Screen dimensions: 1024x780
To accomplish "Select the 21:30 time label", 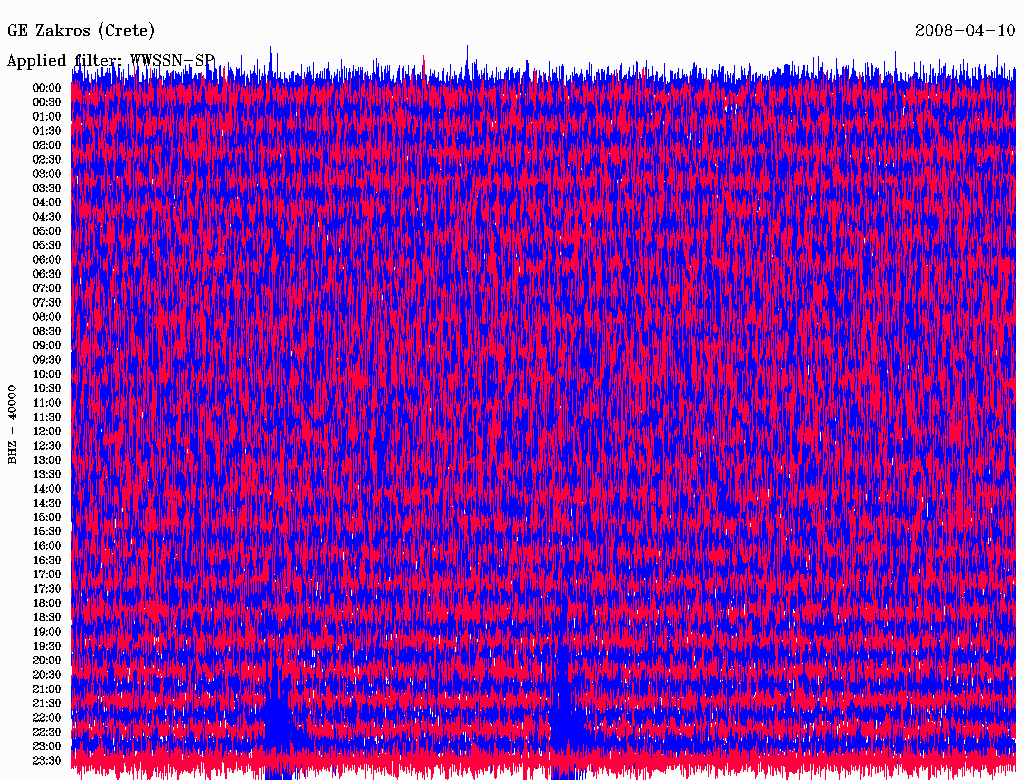I will point(47,704).
